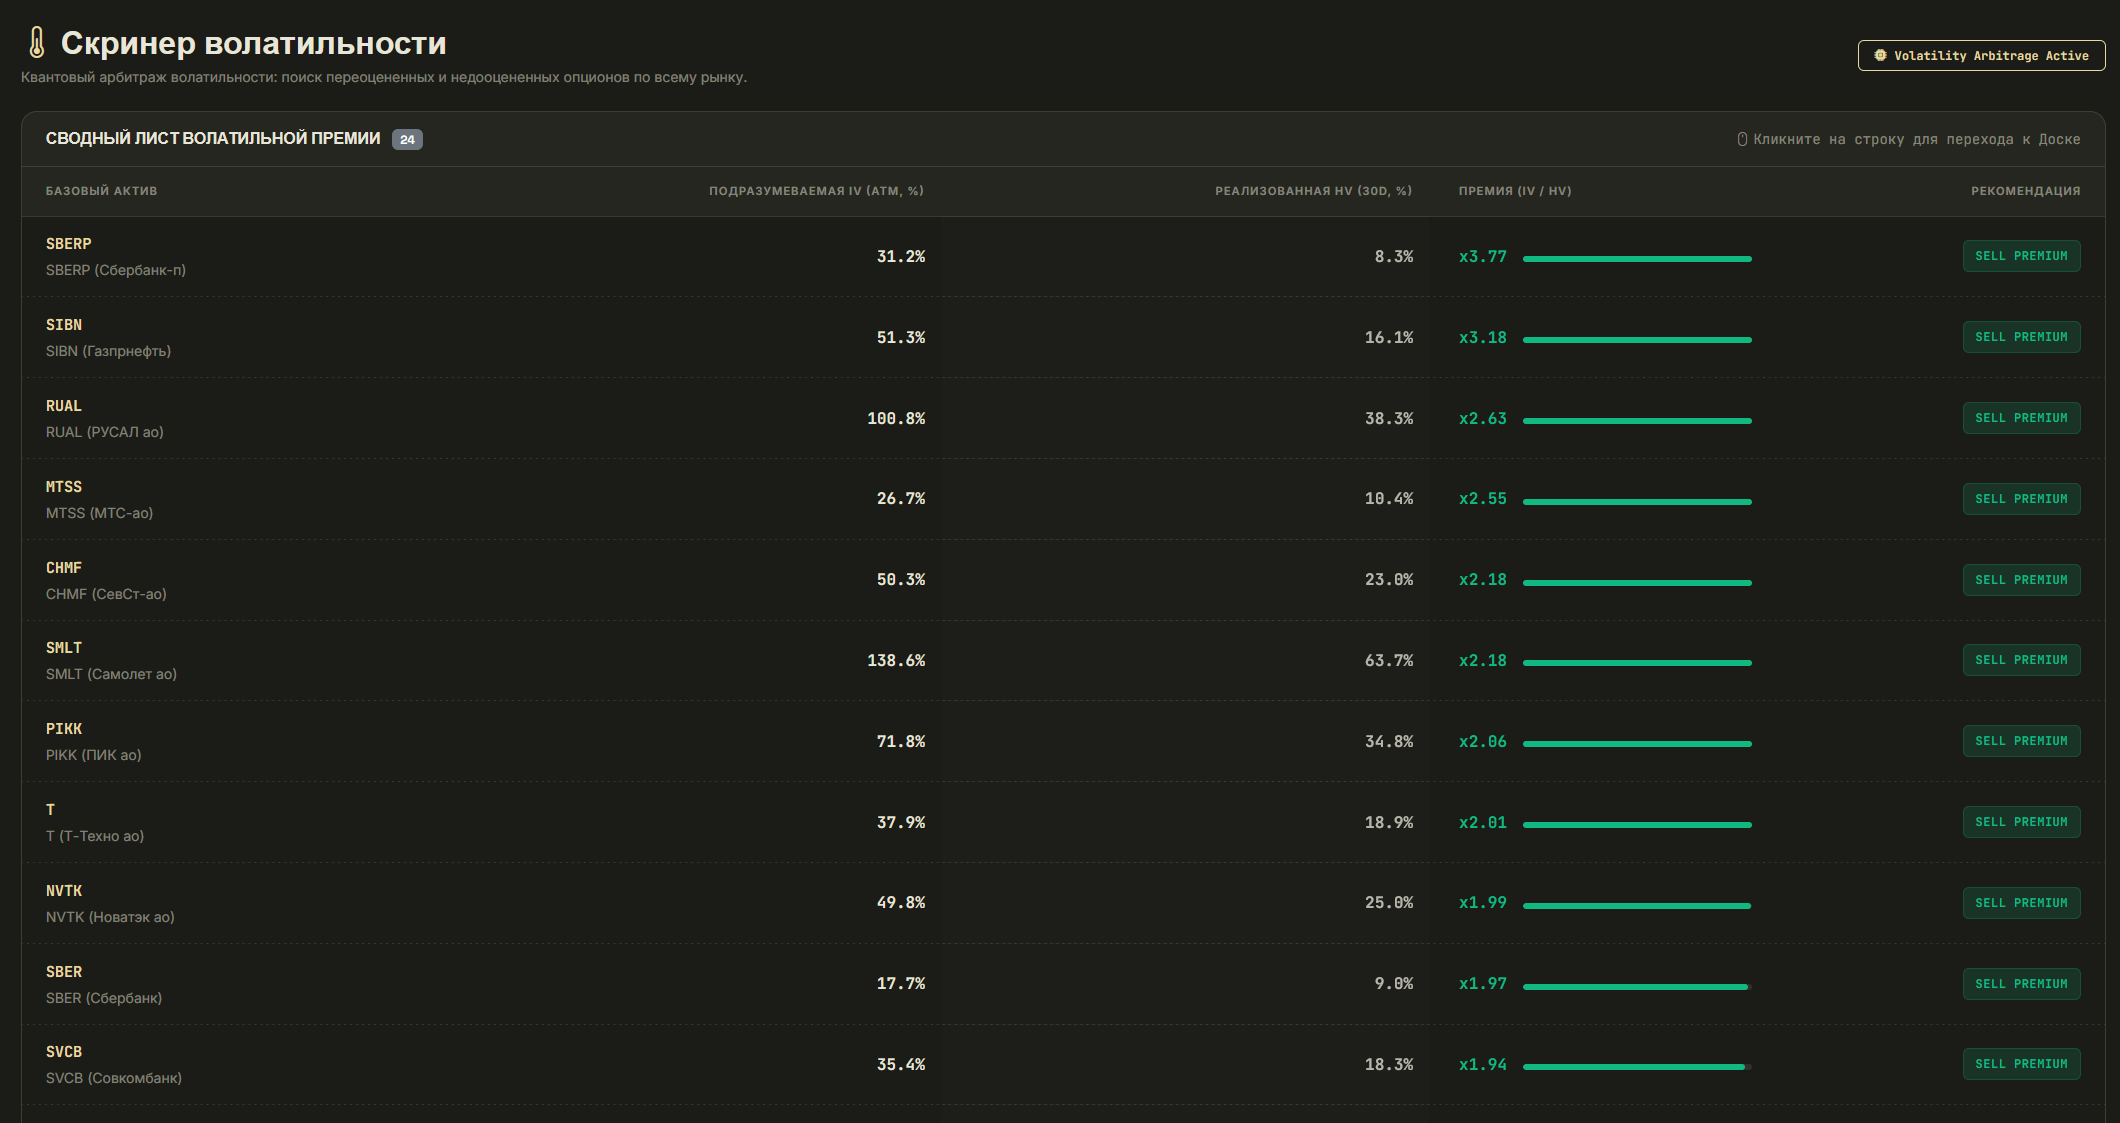Click the 51.3% implied IV value
Viewport: 2120px width, 1123px height.
(901, 338)
